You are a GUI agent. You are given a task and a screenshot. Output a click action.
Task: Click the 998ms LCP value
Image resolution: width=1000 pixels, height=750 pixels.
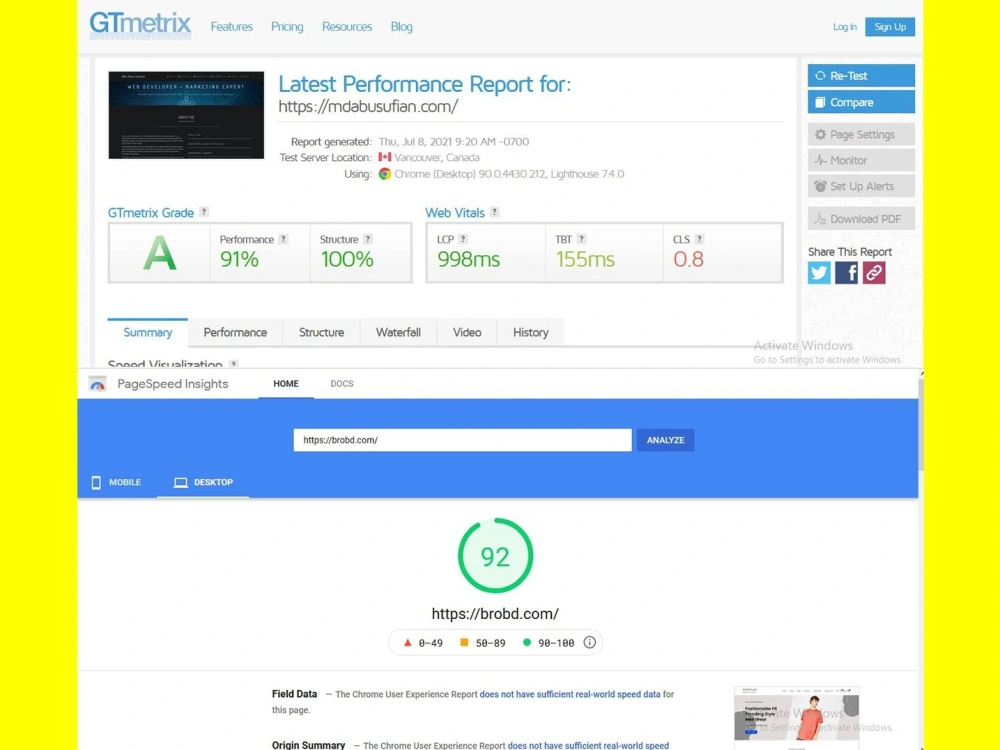pos(468,259)
